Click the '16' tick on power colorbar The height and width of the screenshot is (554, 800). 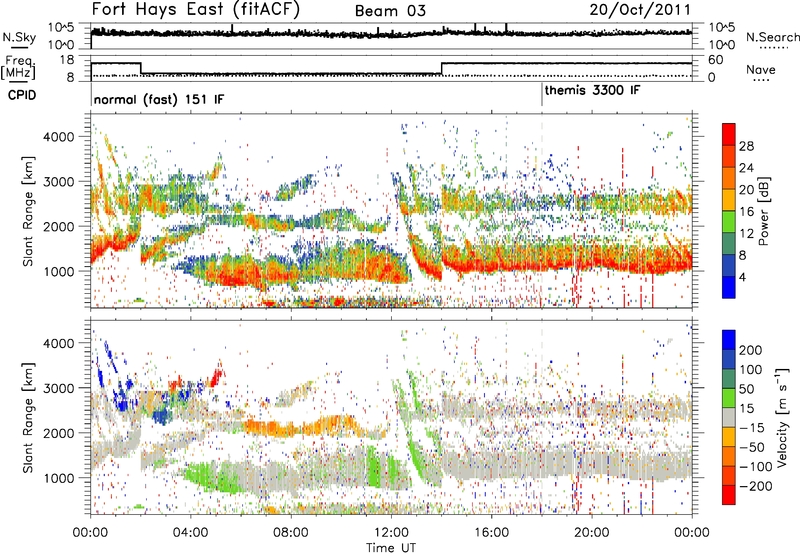(x=746, y=212)
